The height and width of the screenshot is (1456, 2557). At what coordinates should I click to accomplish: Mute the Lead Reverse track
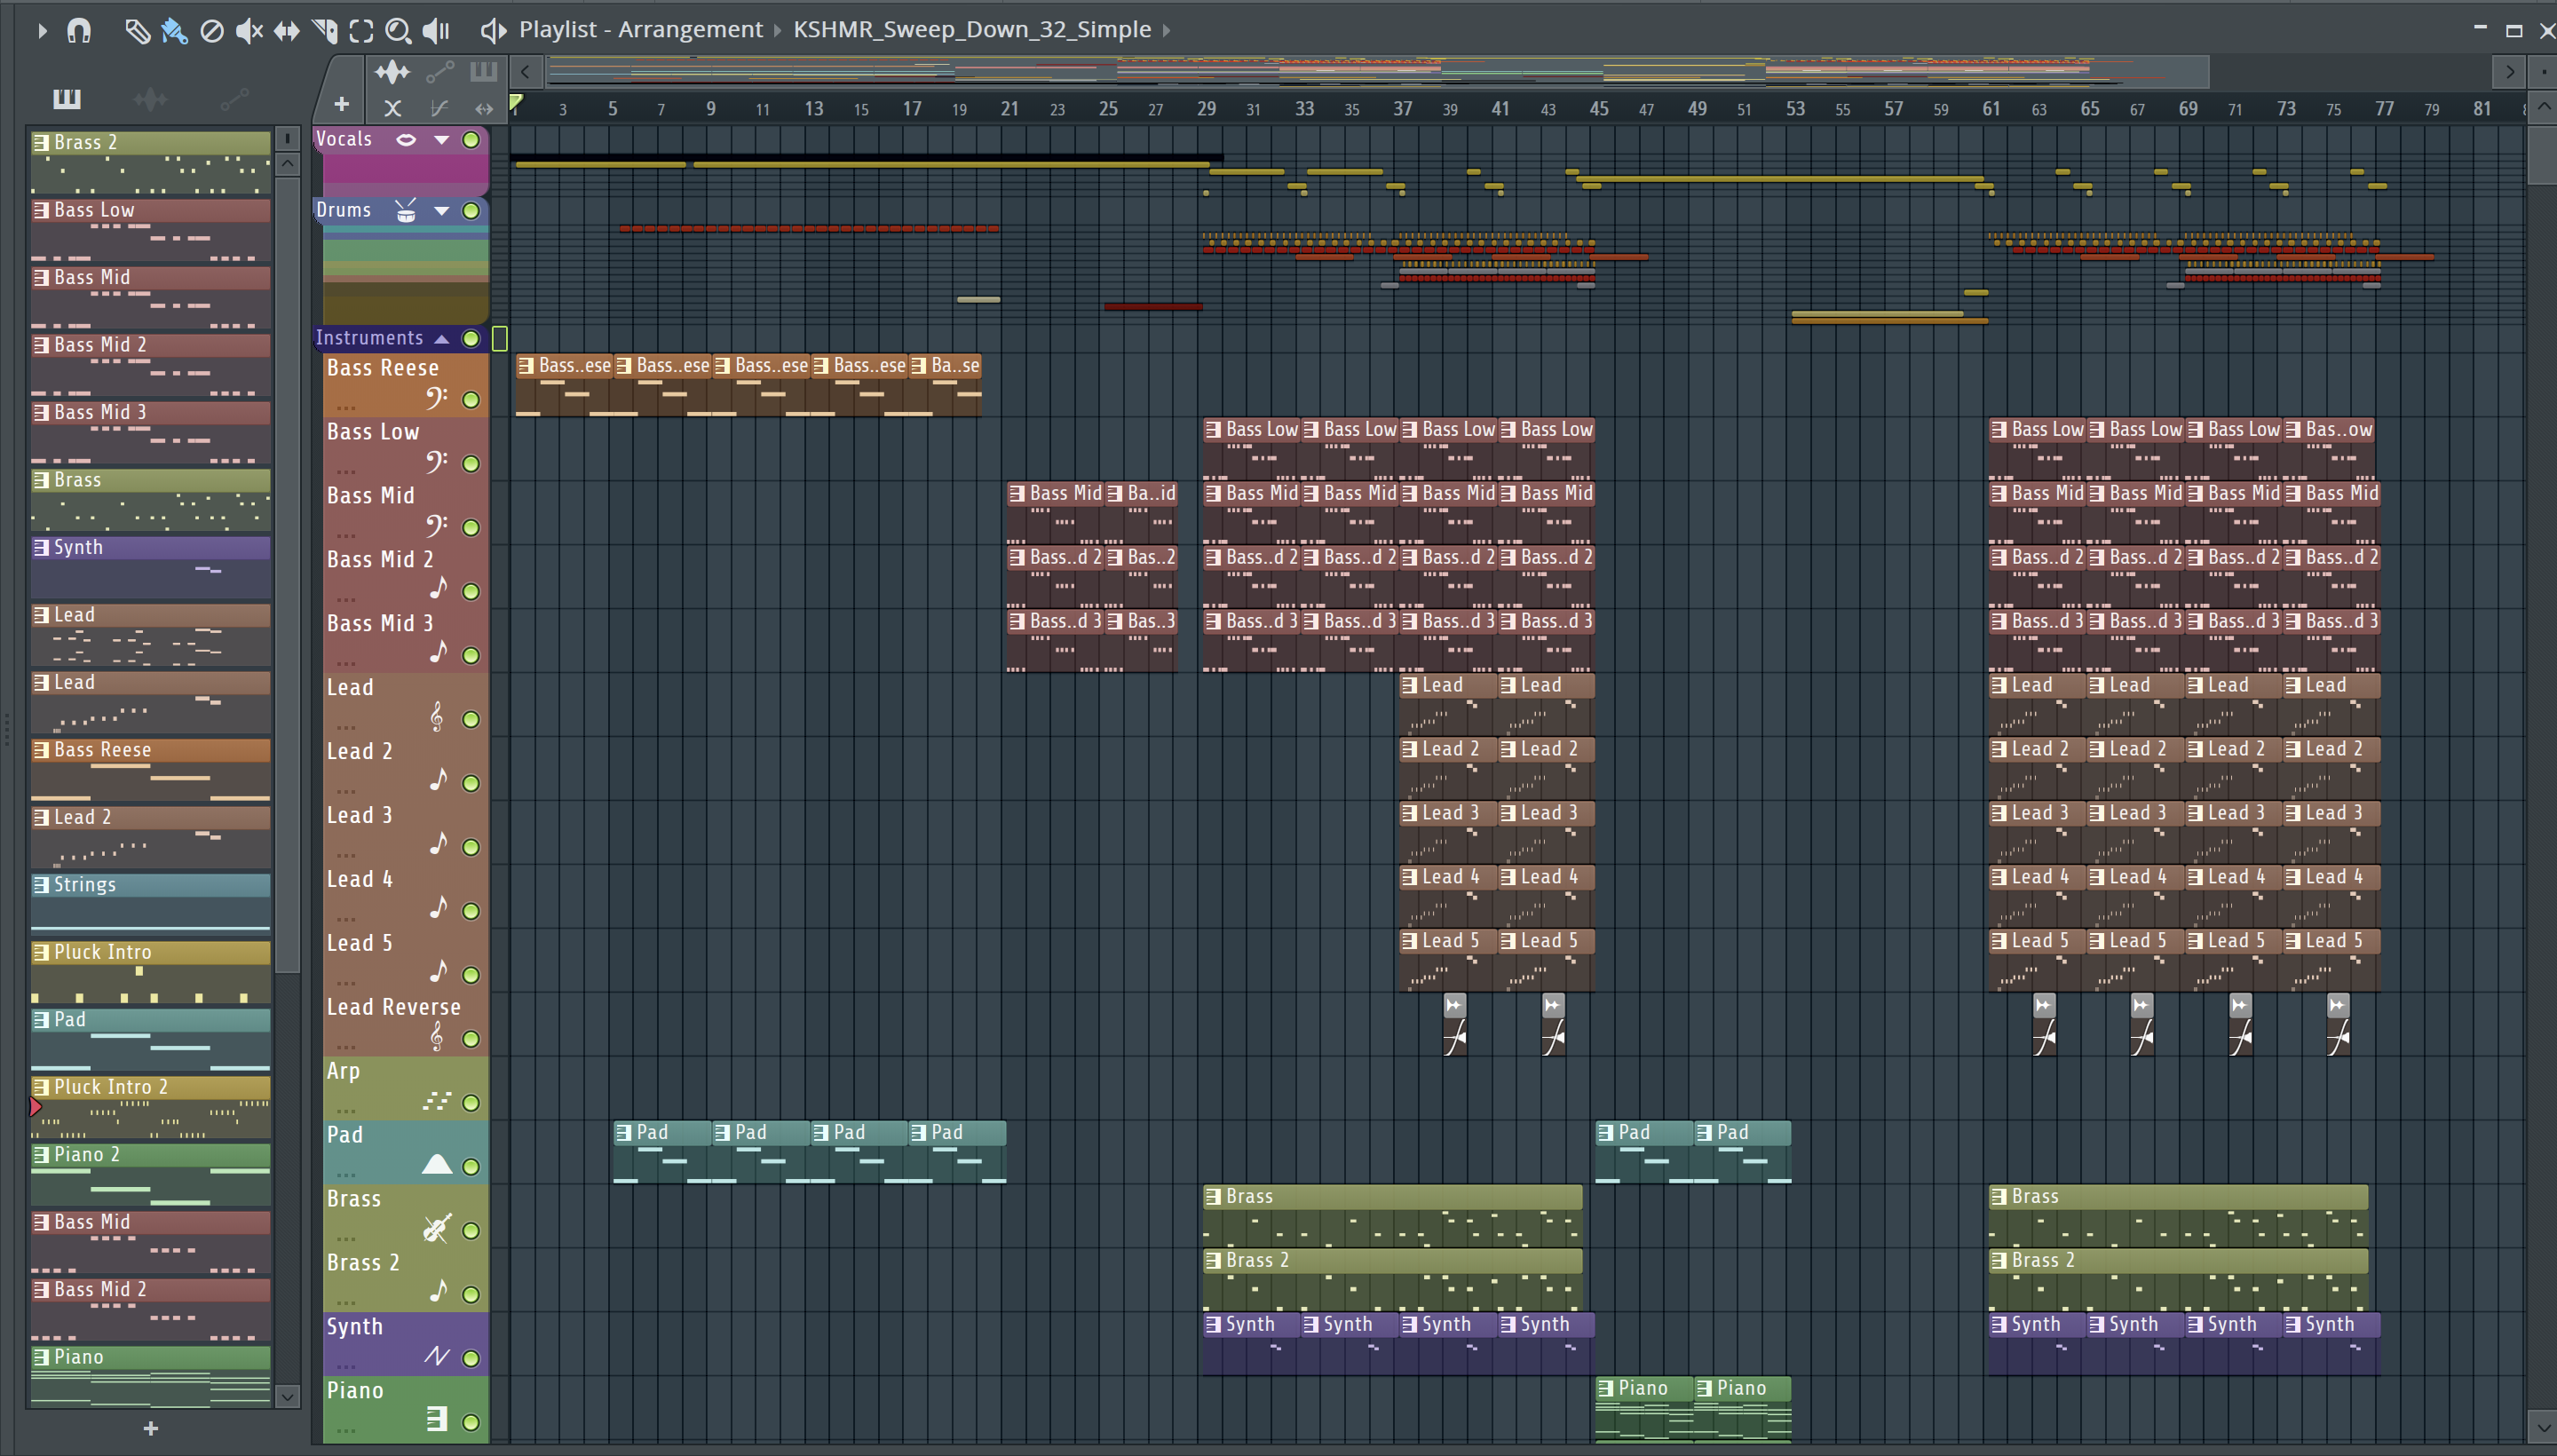471,1039
